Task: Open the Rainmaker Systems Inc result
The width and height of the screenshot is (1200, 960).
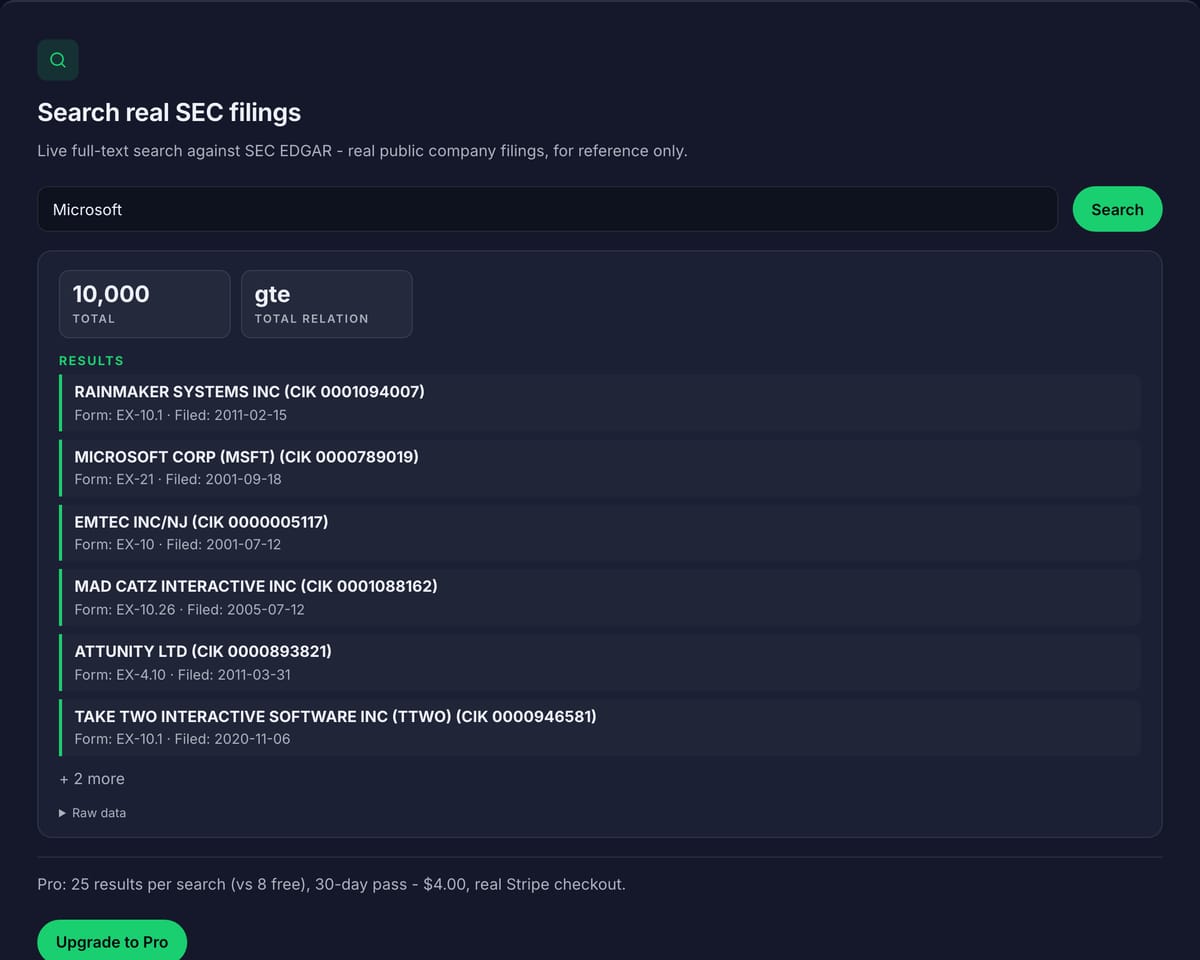Action: pyautogui.click(x=600, y=403)
